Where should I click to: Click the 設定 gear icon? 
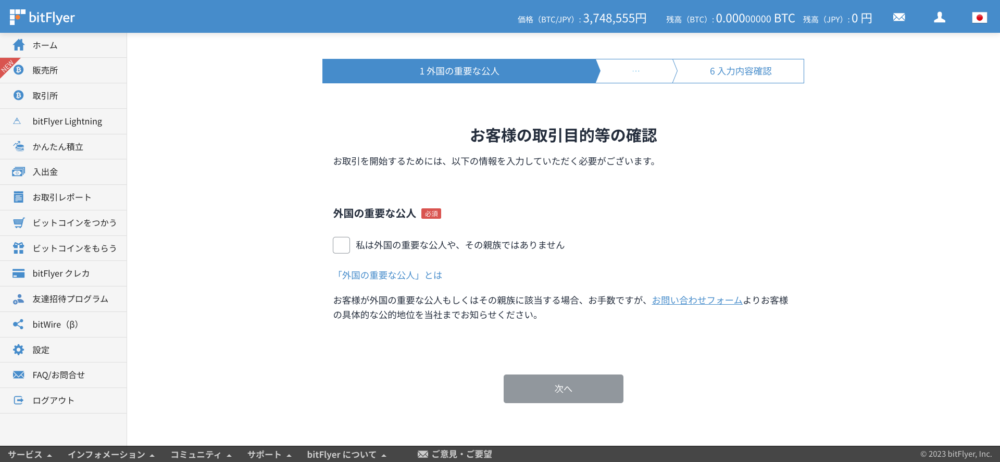click(18, 350)
